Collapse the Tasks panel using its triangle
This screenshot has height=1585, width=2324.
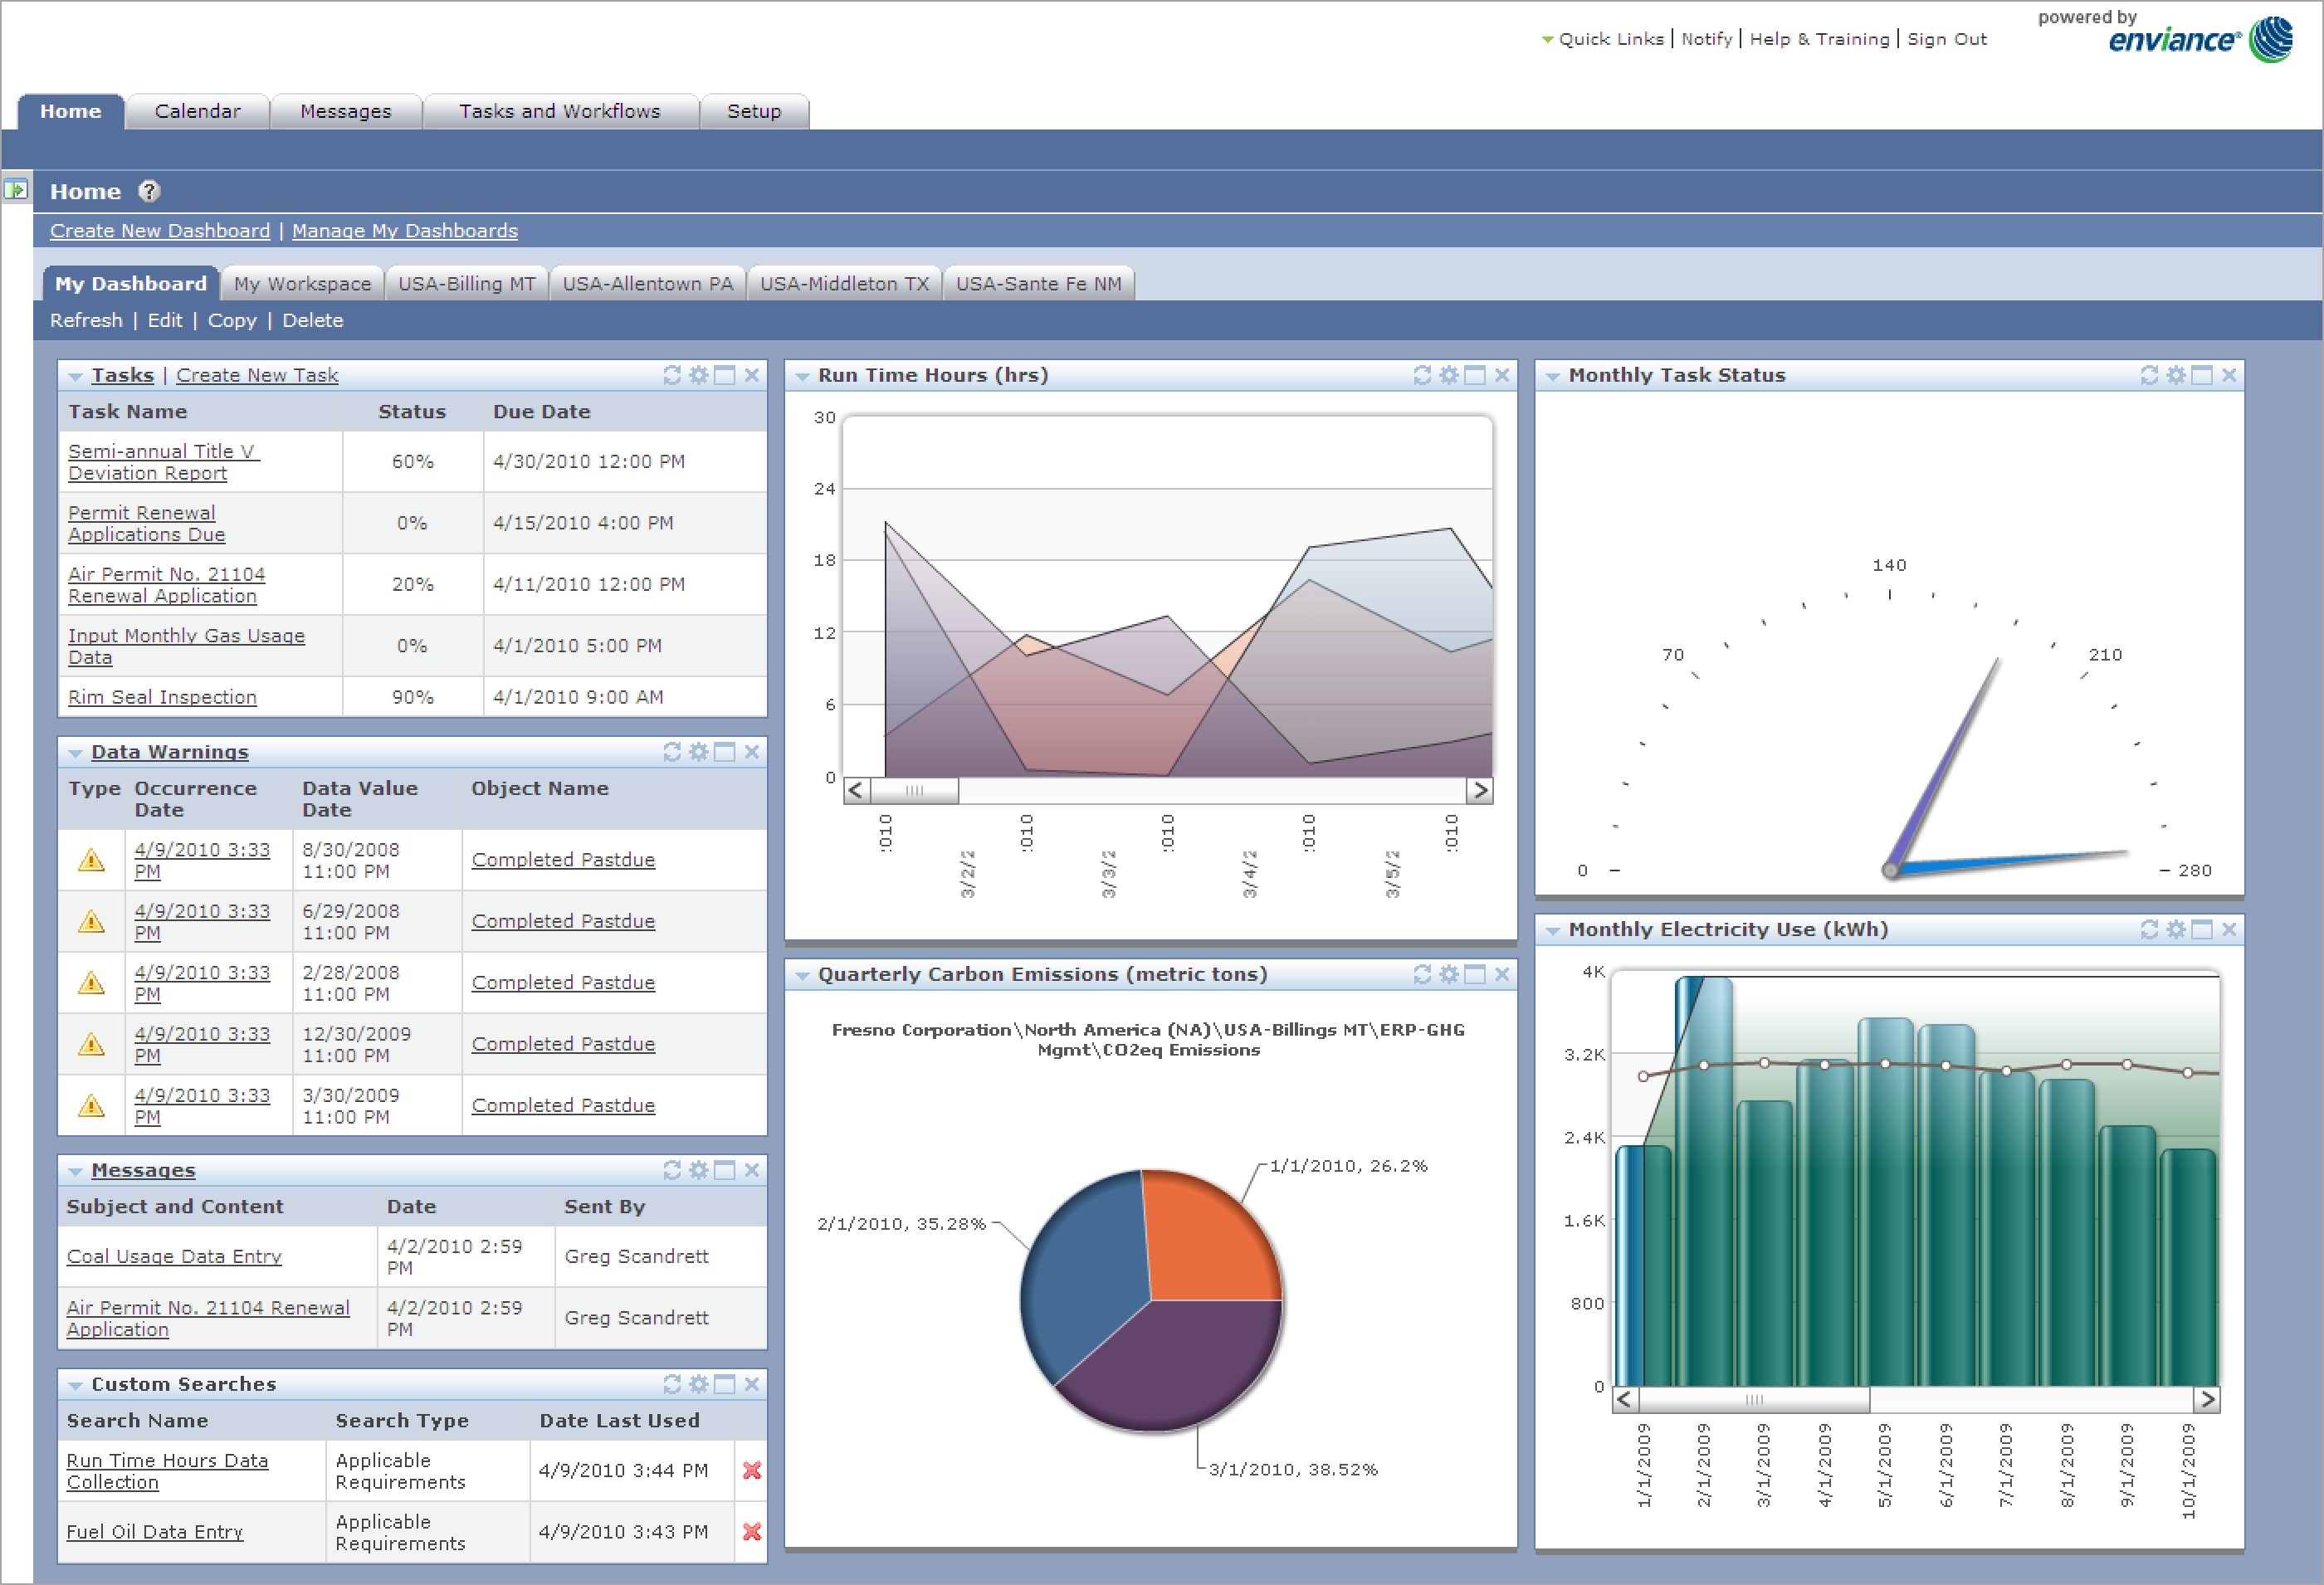point(75,376)
